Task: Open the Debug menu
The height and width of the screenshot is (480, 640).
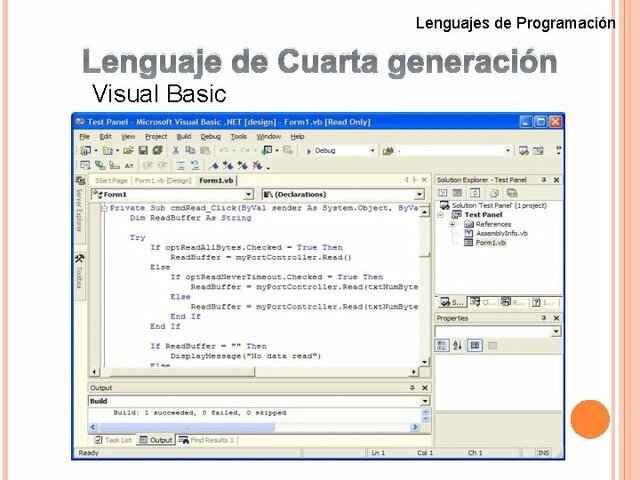Action: click(211, 136)
